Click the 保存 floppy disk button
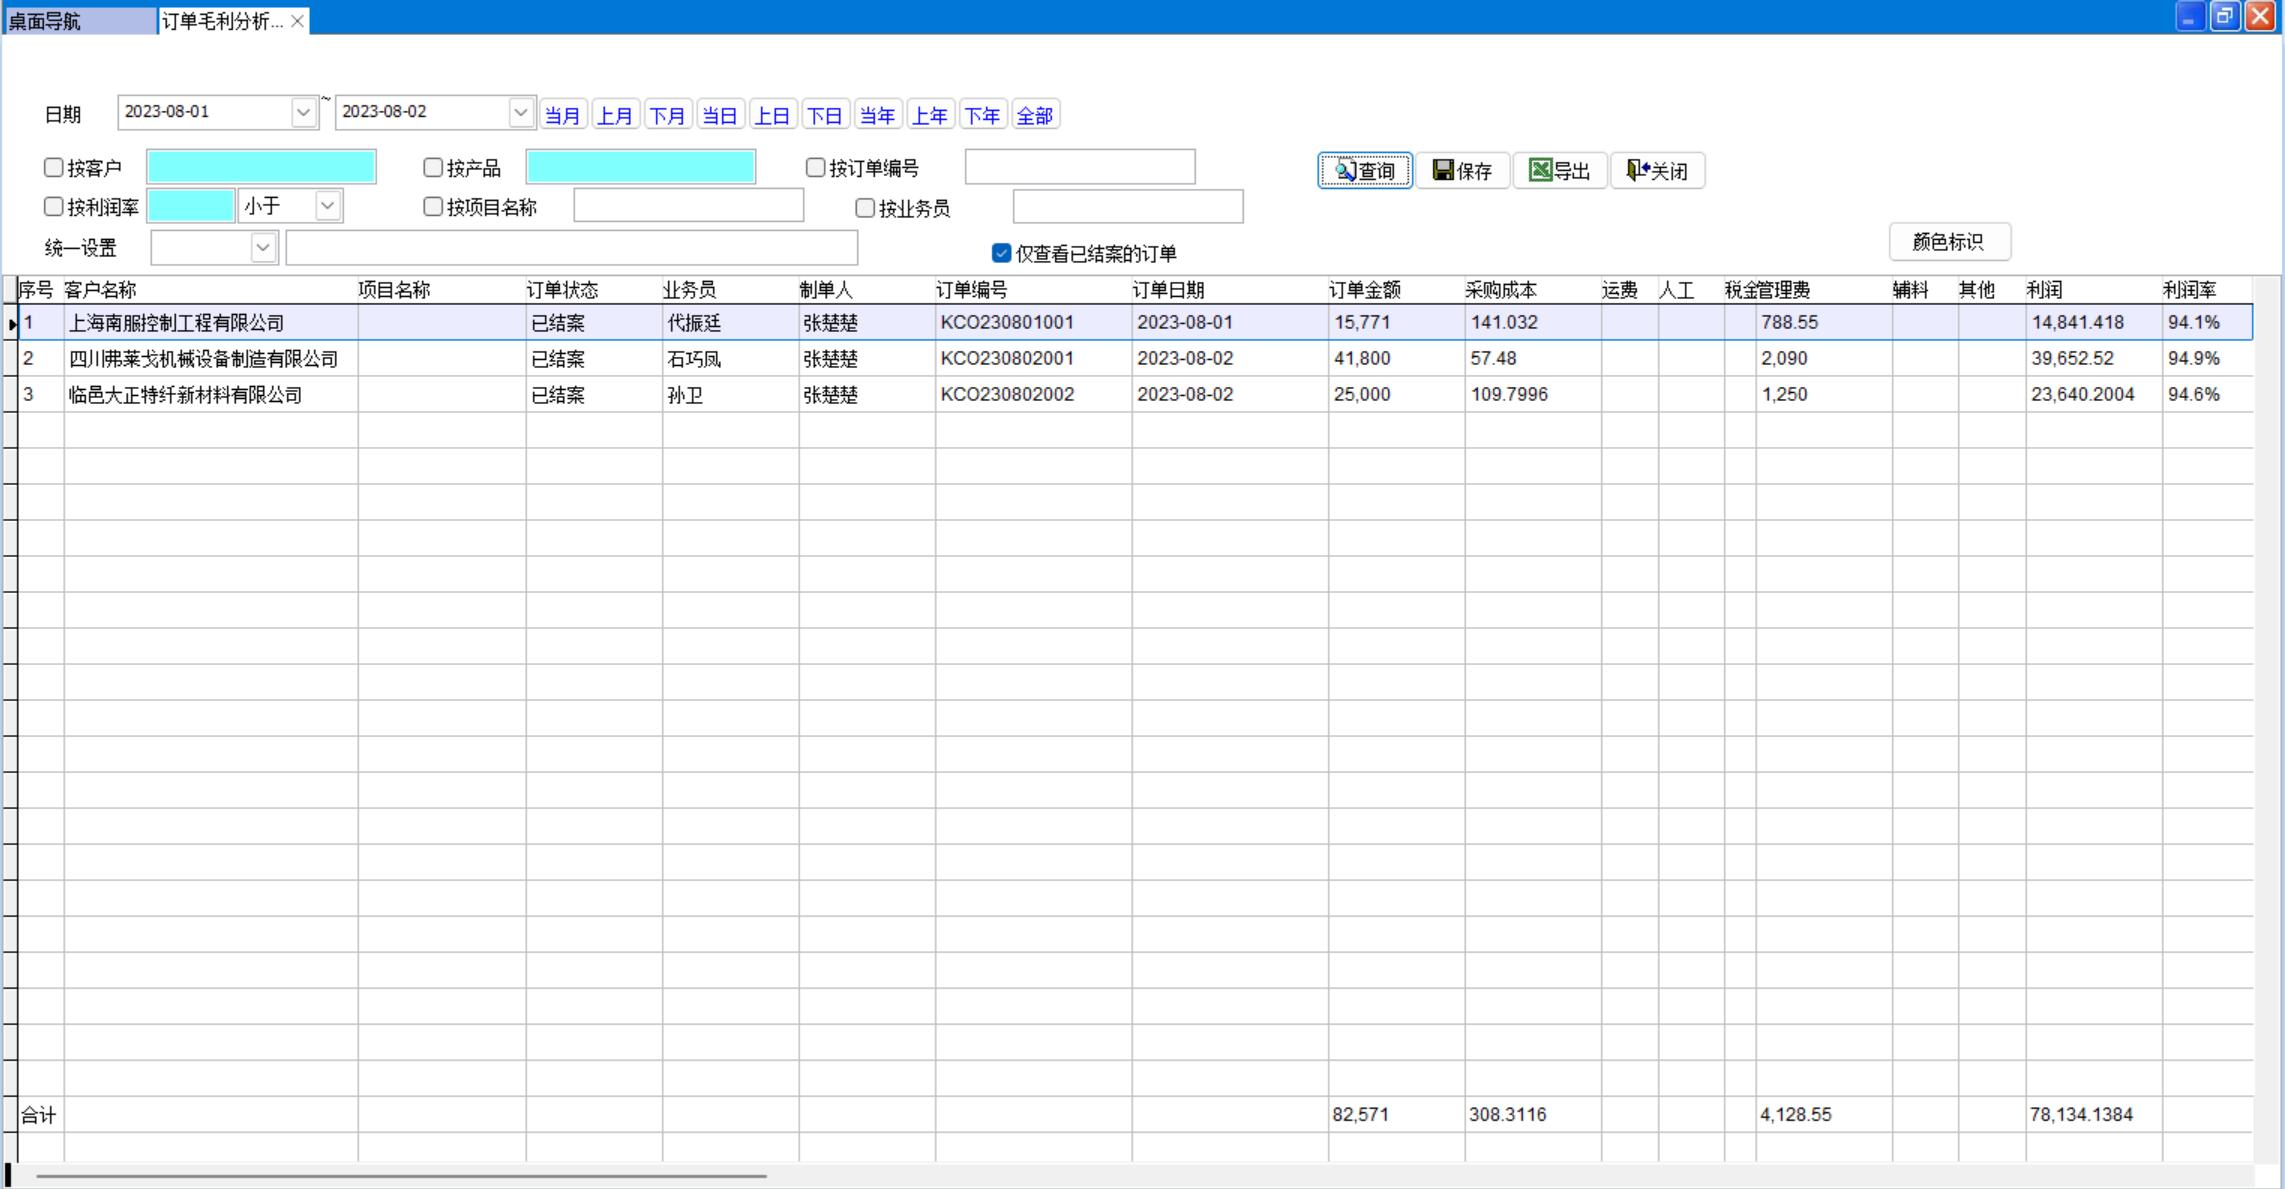This screenshot has width=2285, height=1189. tap(1462, 171)
